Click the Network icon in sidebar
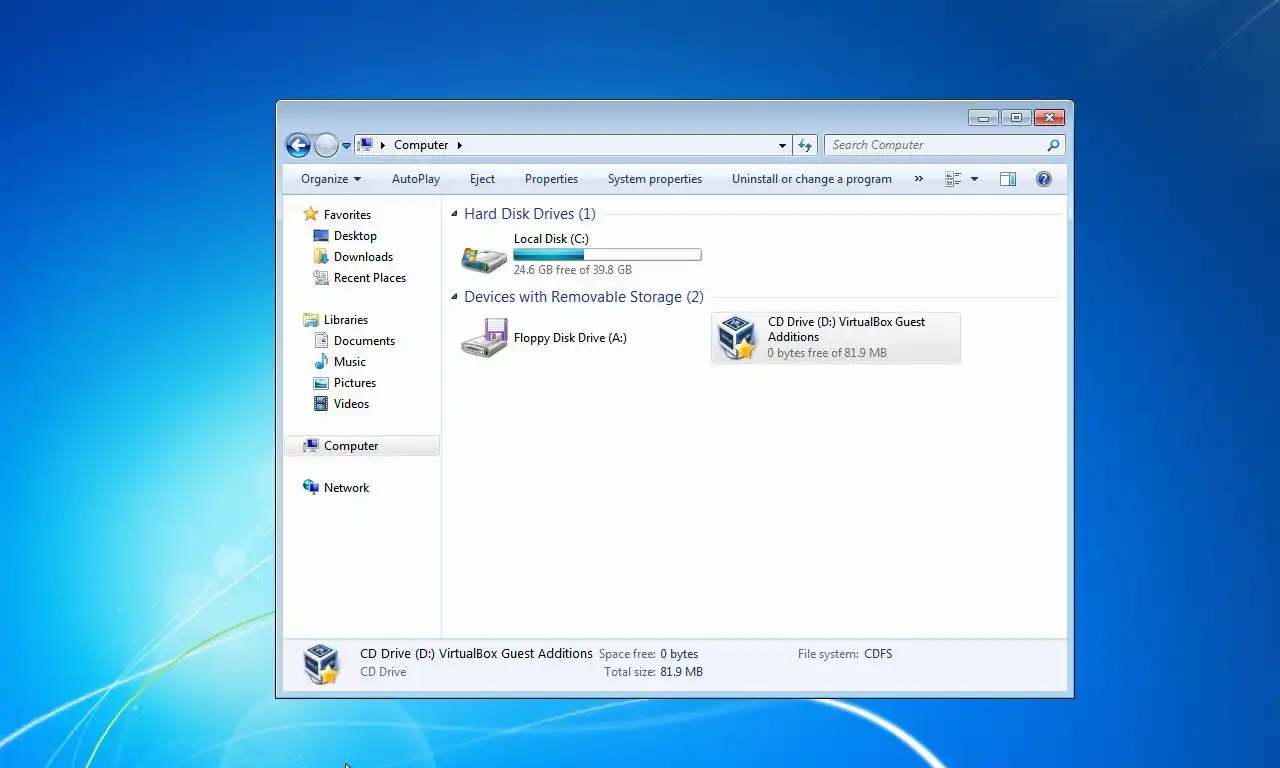The width and height of the screenshot is (1280, 768). click(311, 487)
